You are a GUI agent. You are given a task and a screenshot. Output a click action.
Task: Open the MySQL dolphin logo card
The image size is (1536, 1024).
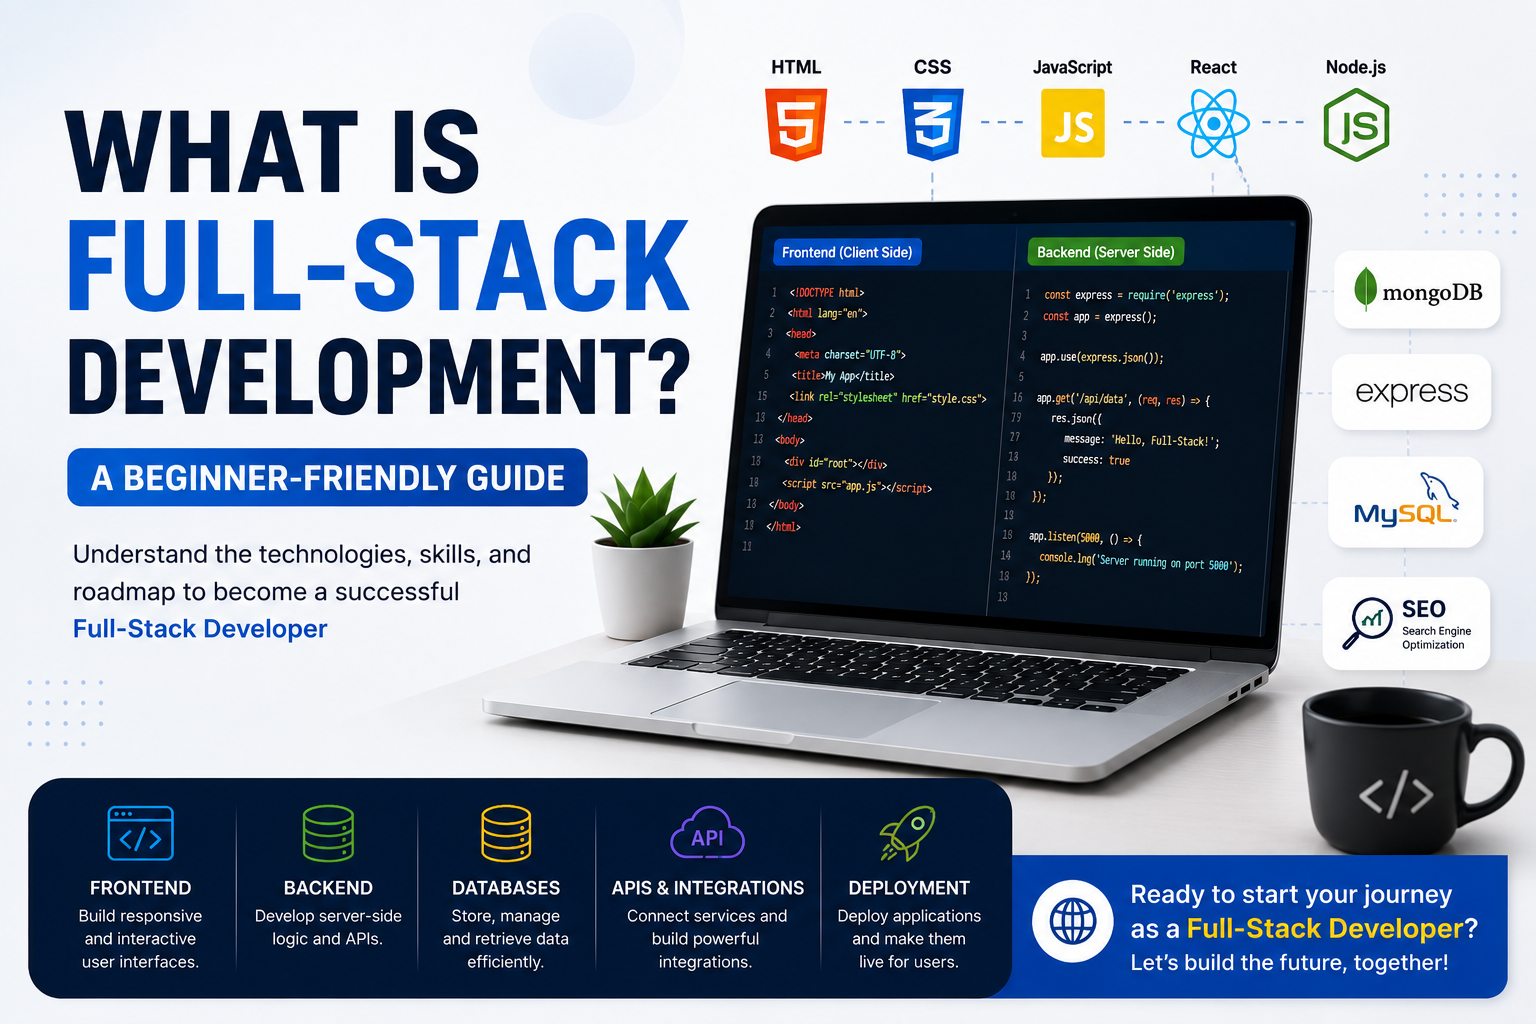click(x=1405, y=502)
